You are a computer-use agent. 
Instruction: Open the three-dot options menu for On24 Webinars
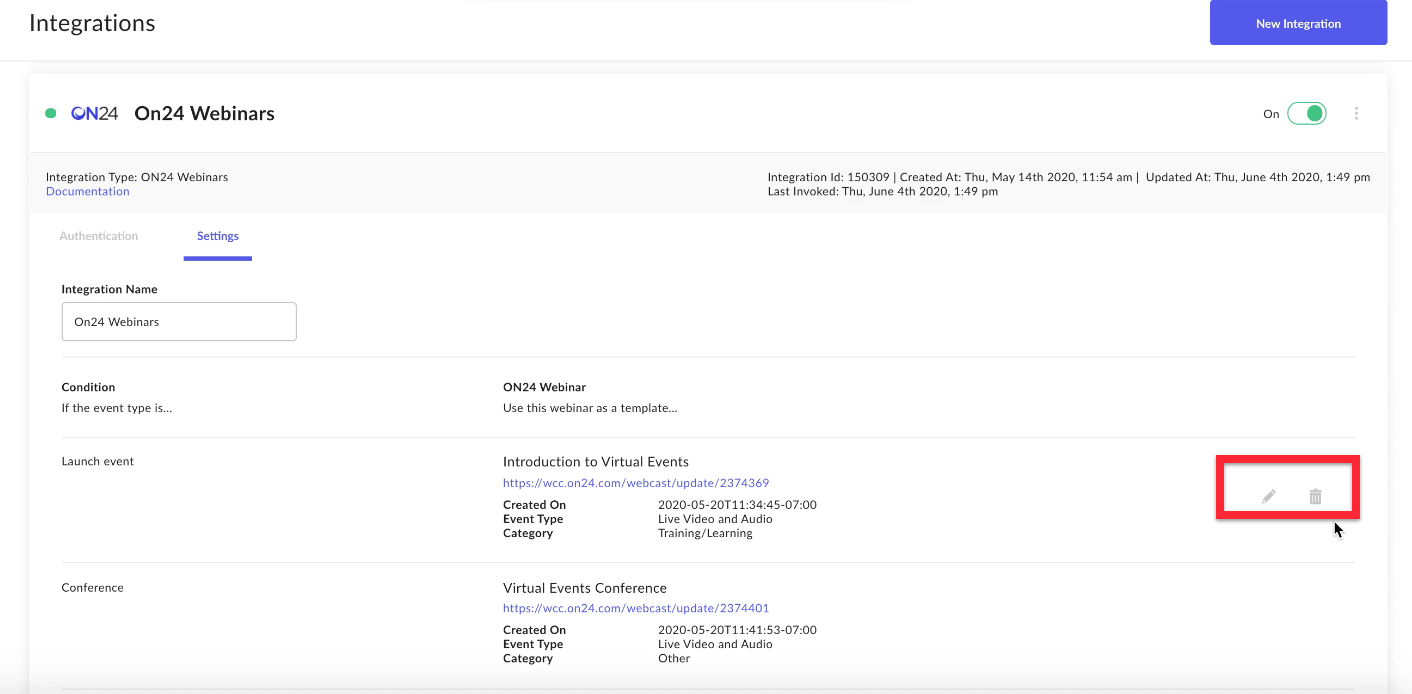(x=1356, y=114)
